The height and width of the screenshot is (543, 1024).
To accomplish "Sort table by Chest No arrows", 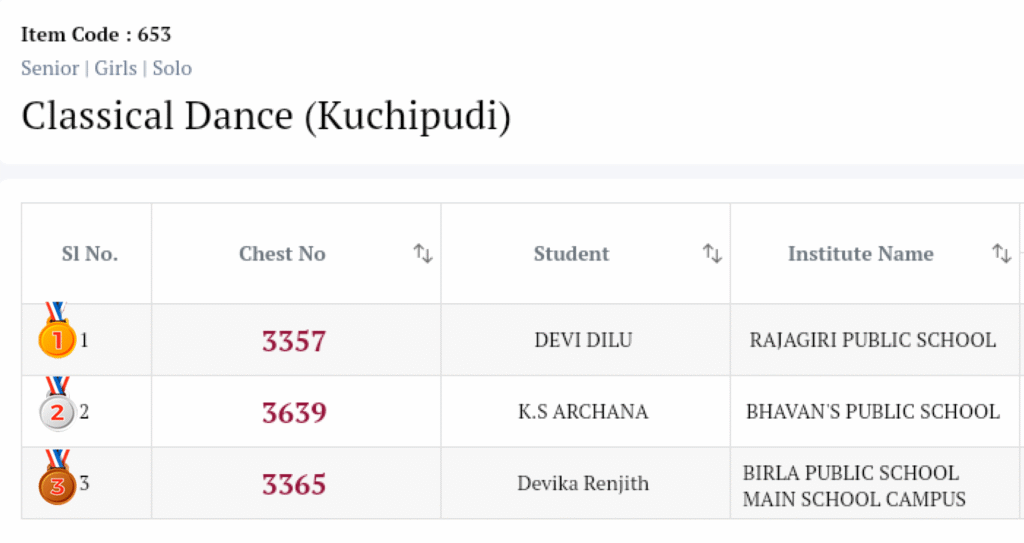I will pos(423,254).
